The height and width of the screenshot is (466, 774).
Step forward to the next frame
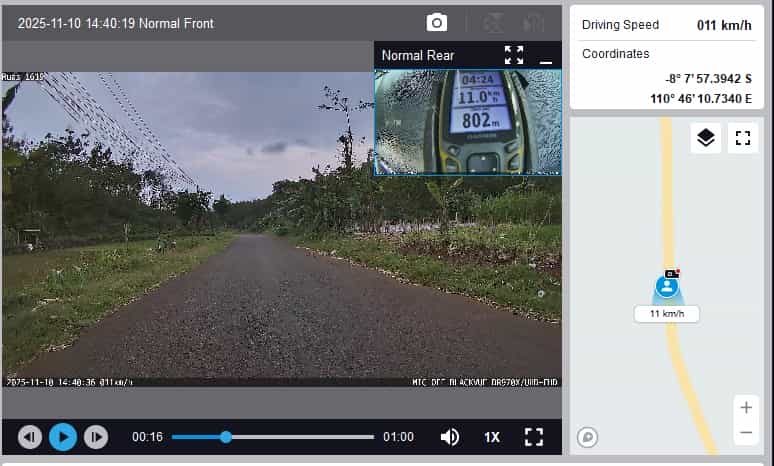[x=95, y=437]
